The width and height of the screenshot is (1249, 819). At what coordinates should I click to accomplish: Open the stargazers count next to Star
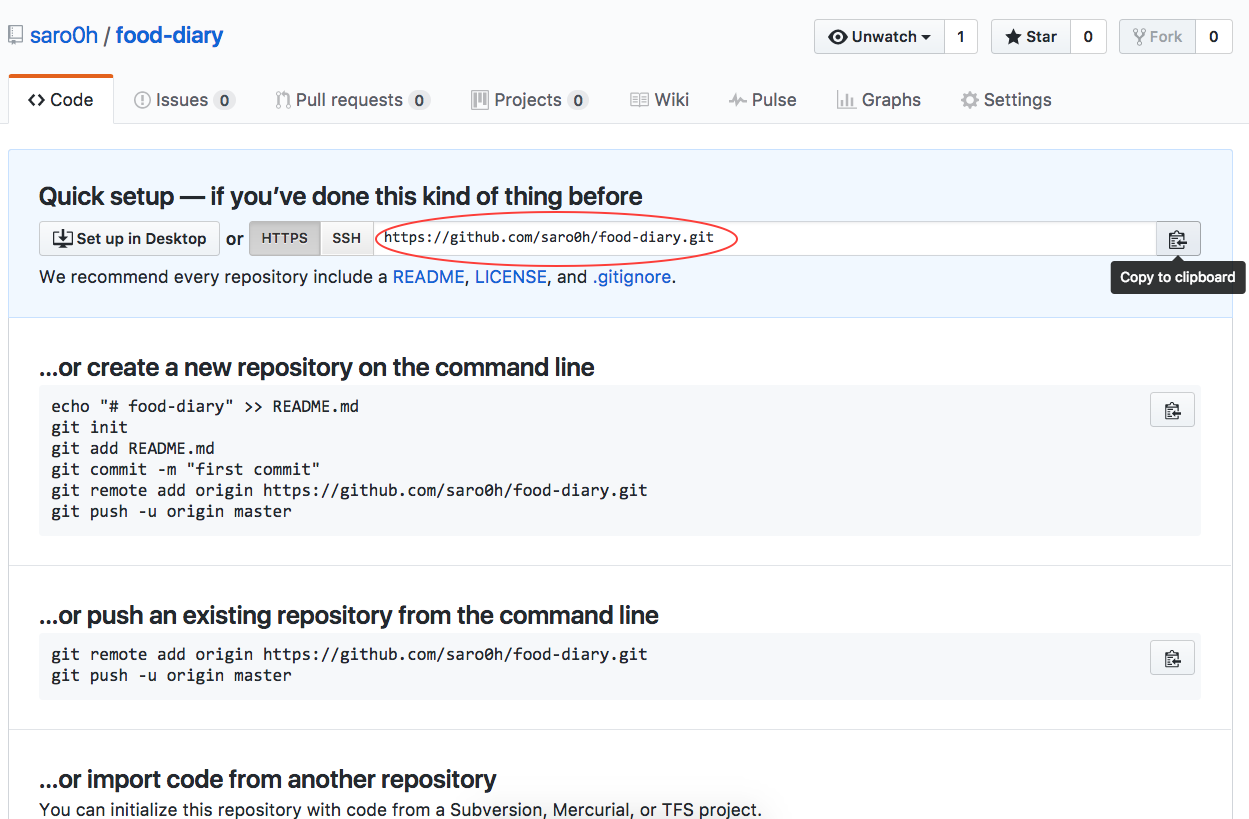coord(1087,37)
